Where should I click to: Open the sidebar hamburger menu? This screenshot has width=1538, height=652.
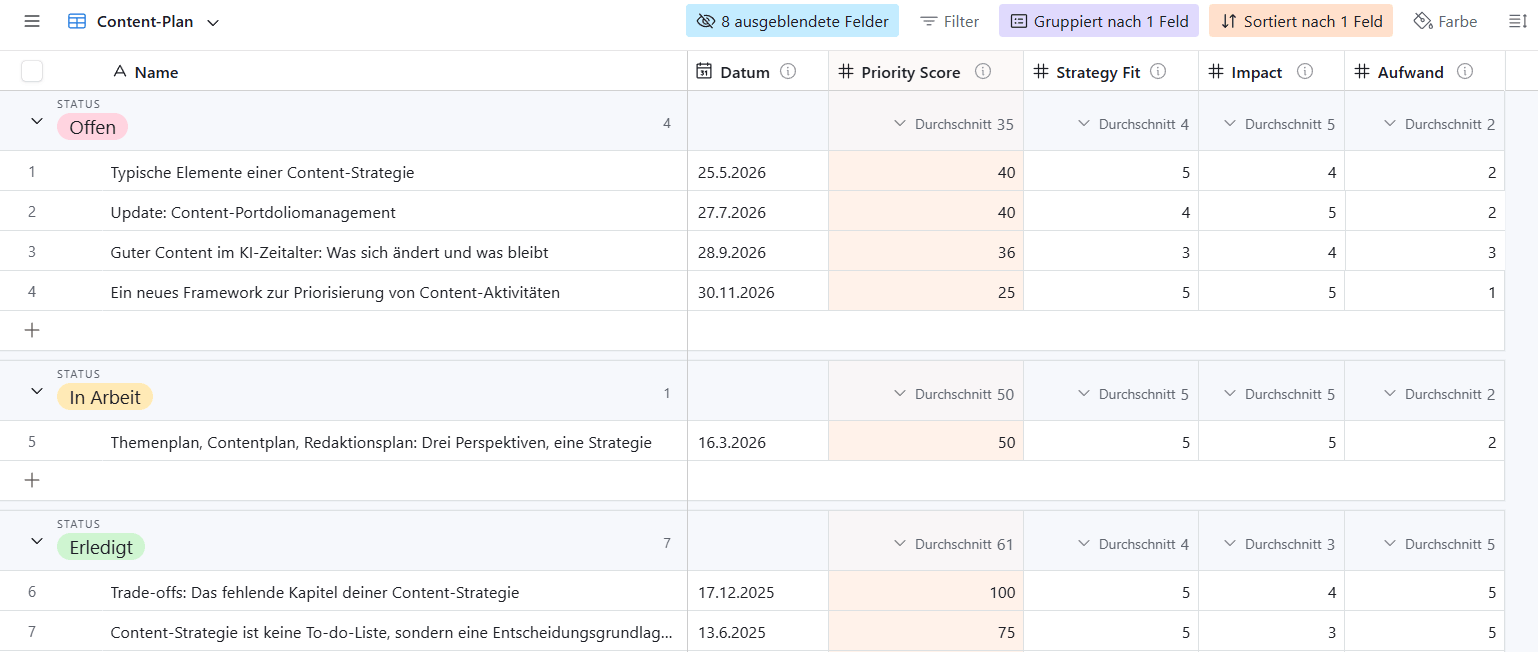point(31,20)
